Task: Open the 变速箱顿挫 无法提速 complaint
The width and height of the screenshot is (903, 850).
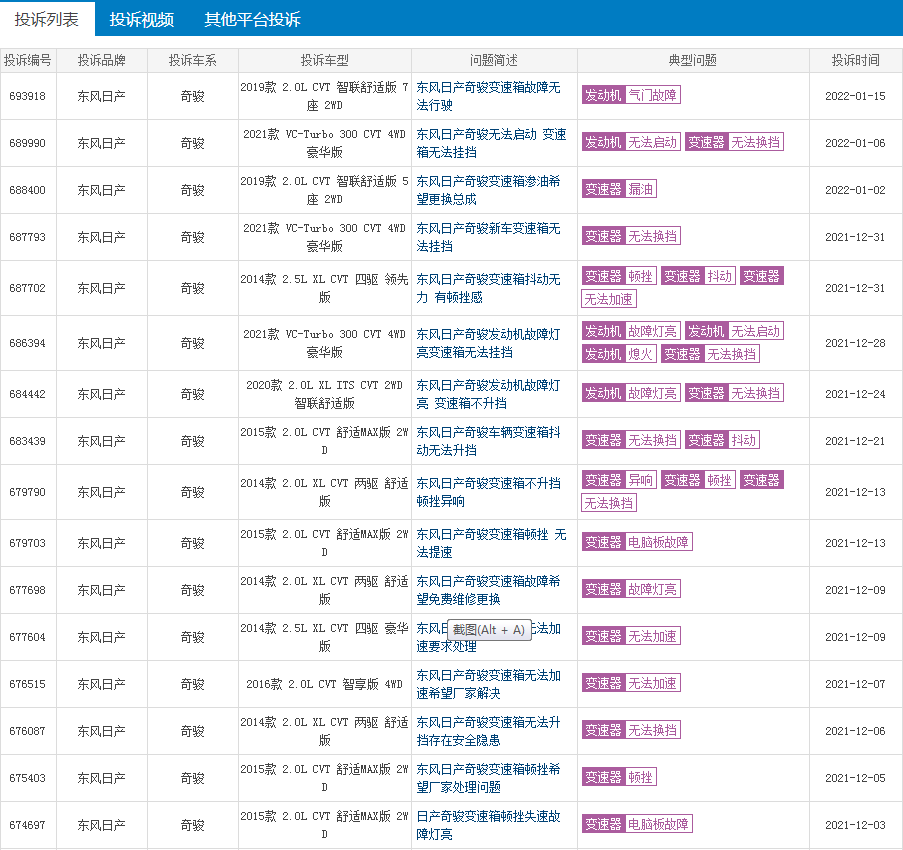Action: pyautogui.click(x=490, y=543)
